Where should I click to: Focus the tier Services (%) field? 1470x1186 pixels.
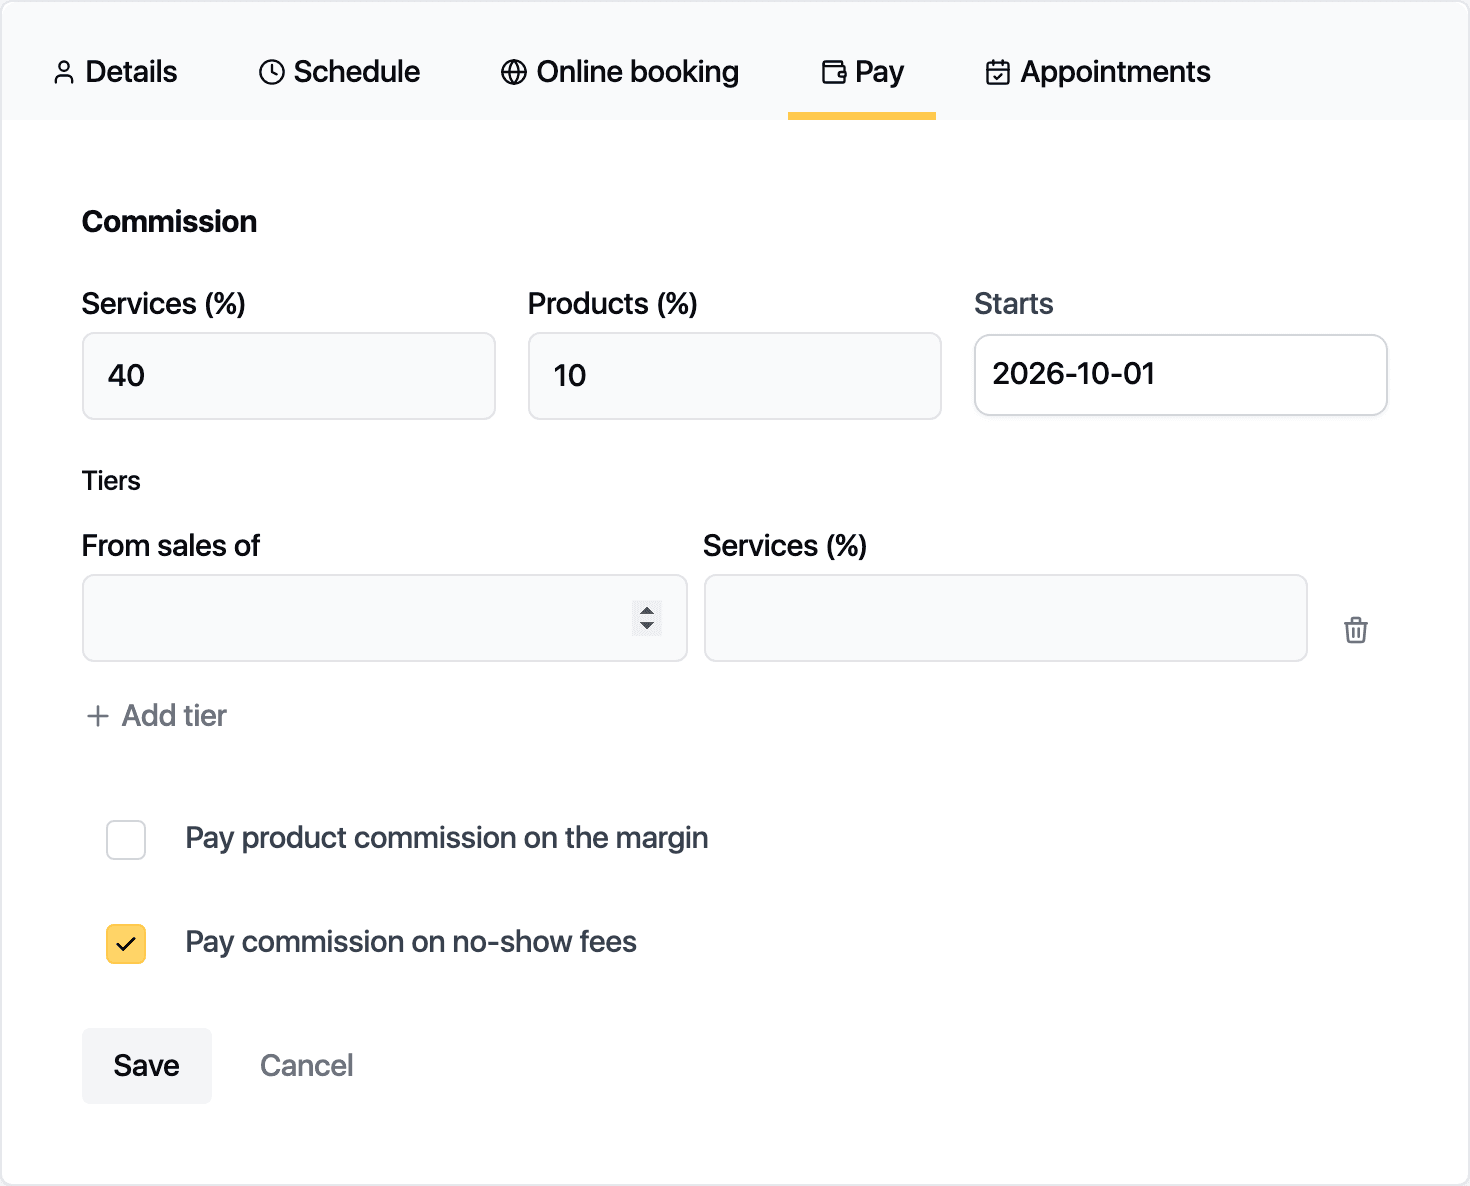click(x=1006, y=618)
